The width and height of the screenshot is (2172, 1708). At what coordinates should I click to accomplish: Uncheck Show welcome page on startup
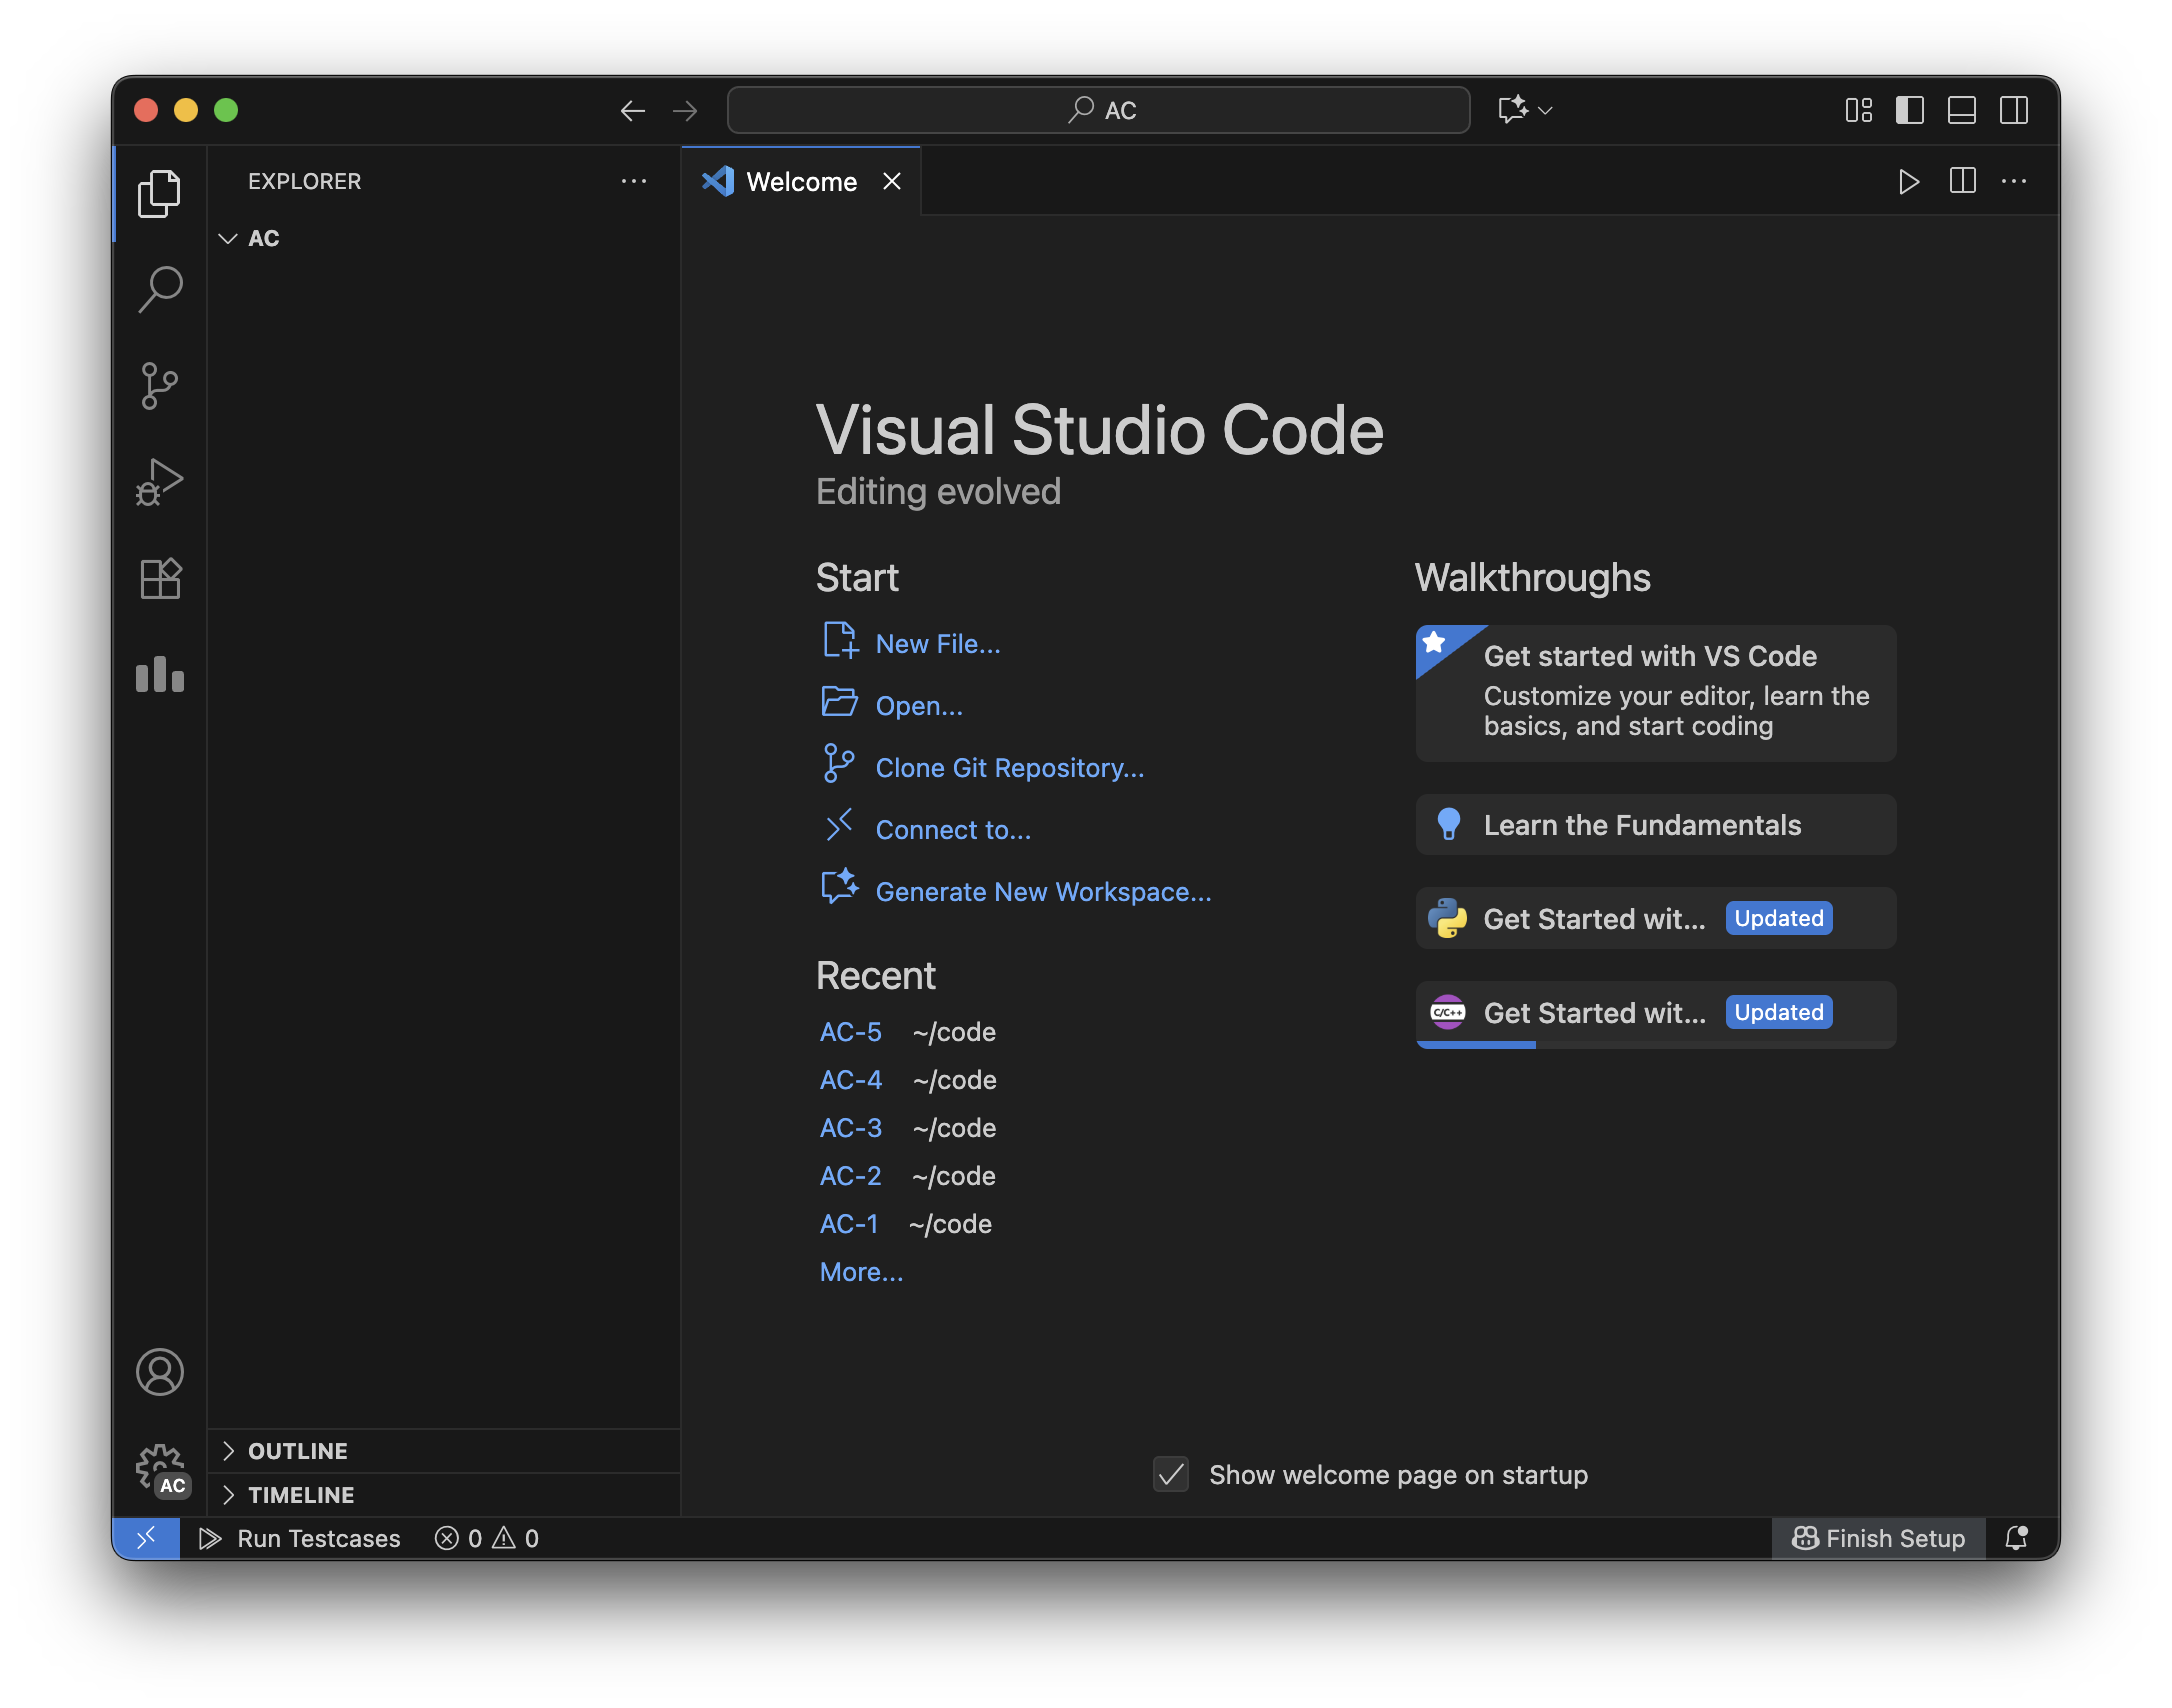1171,1474
